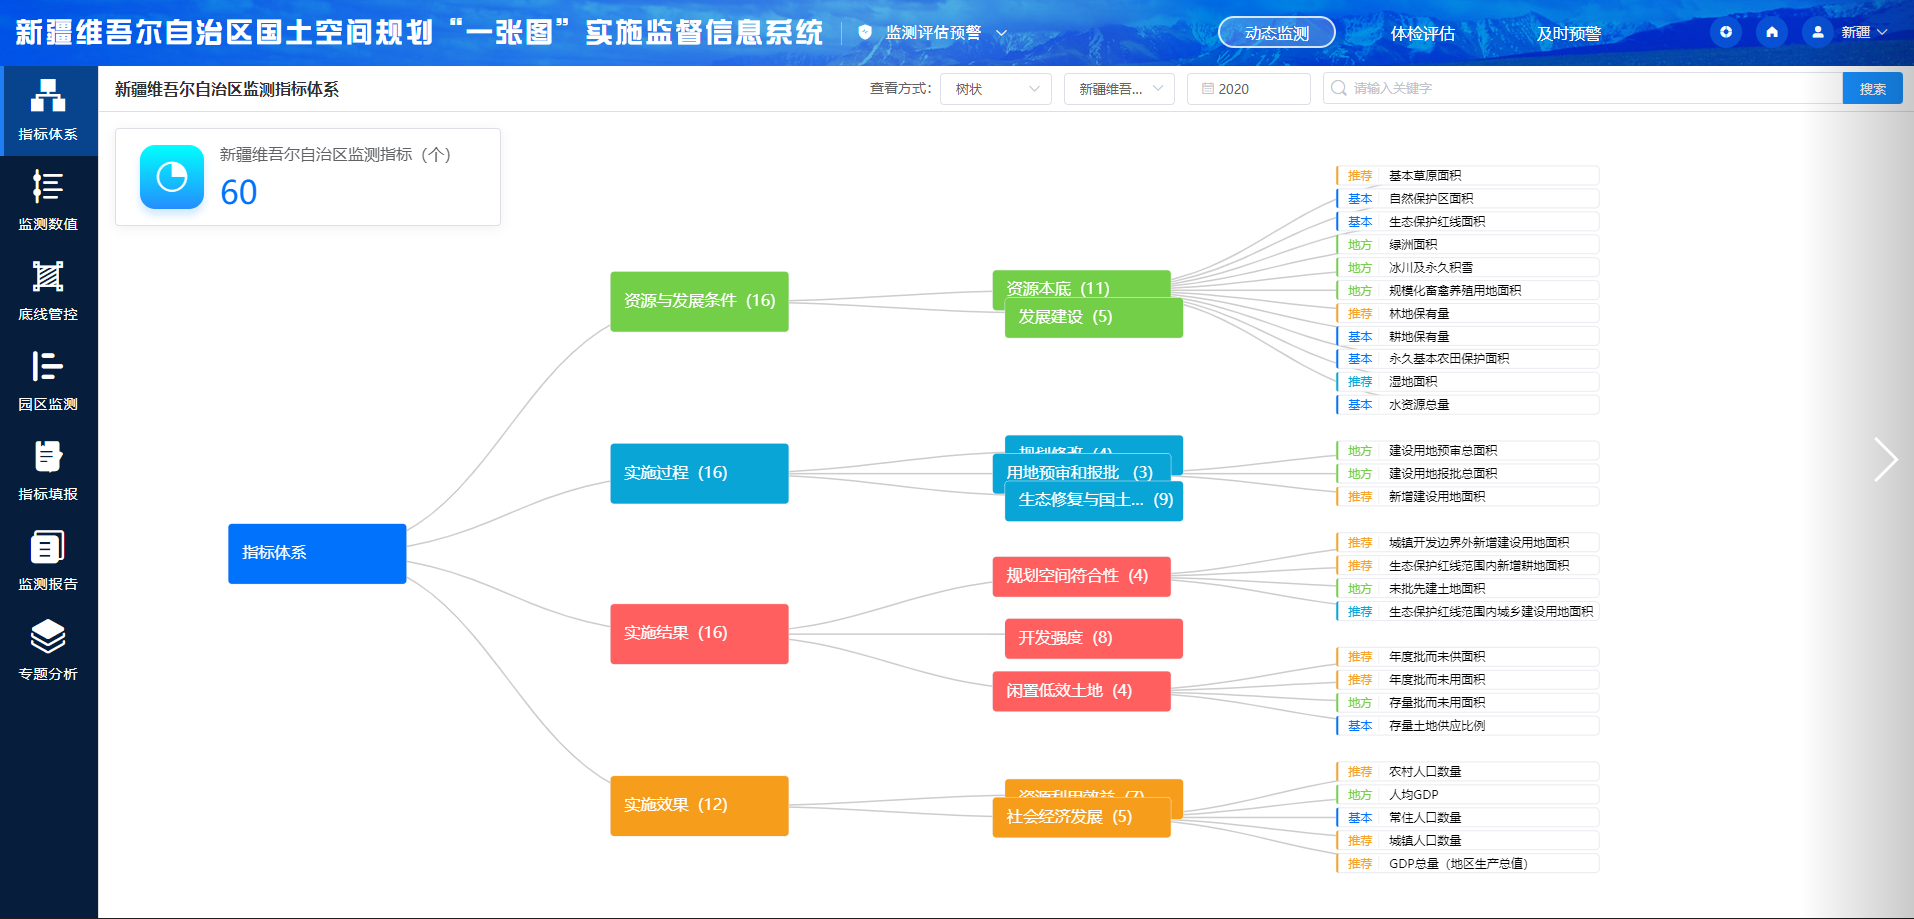Screen dimensions: 1914x919
Task: Switch to the 及时预警 tab
Action: 1569,33
